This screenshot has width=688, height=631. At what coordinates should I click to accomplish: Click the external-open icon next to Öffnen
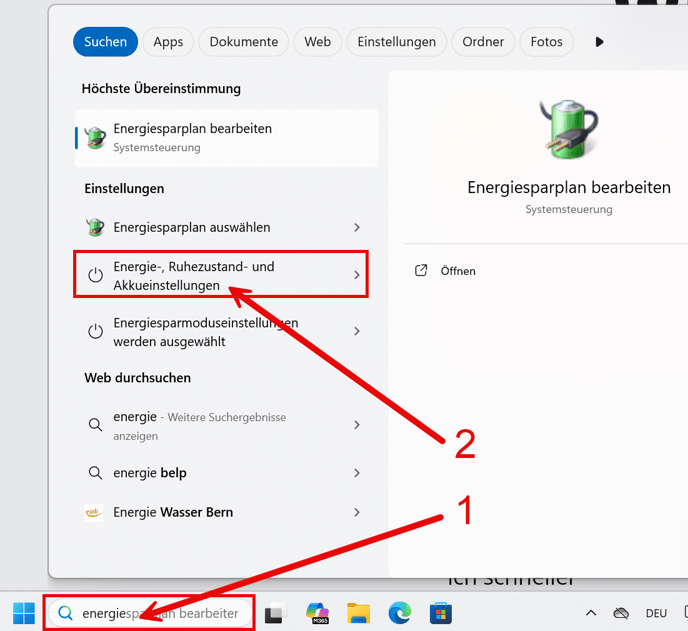(421, 271)
